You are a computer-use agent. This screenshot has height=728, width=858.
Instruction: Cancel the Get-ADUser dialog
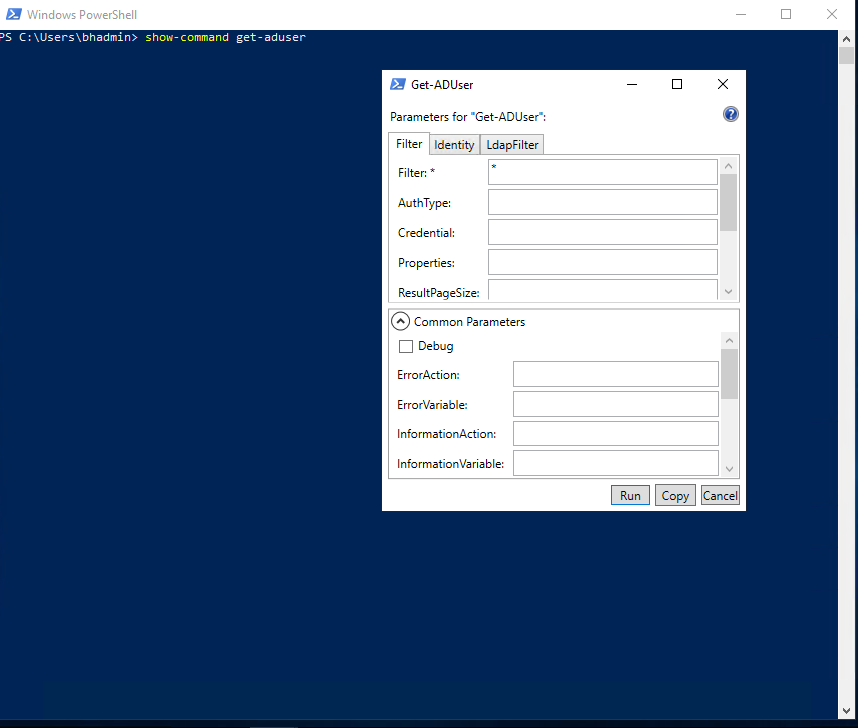pos(720,495)
